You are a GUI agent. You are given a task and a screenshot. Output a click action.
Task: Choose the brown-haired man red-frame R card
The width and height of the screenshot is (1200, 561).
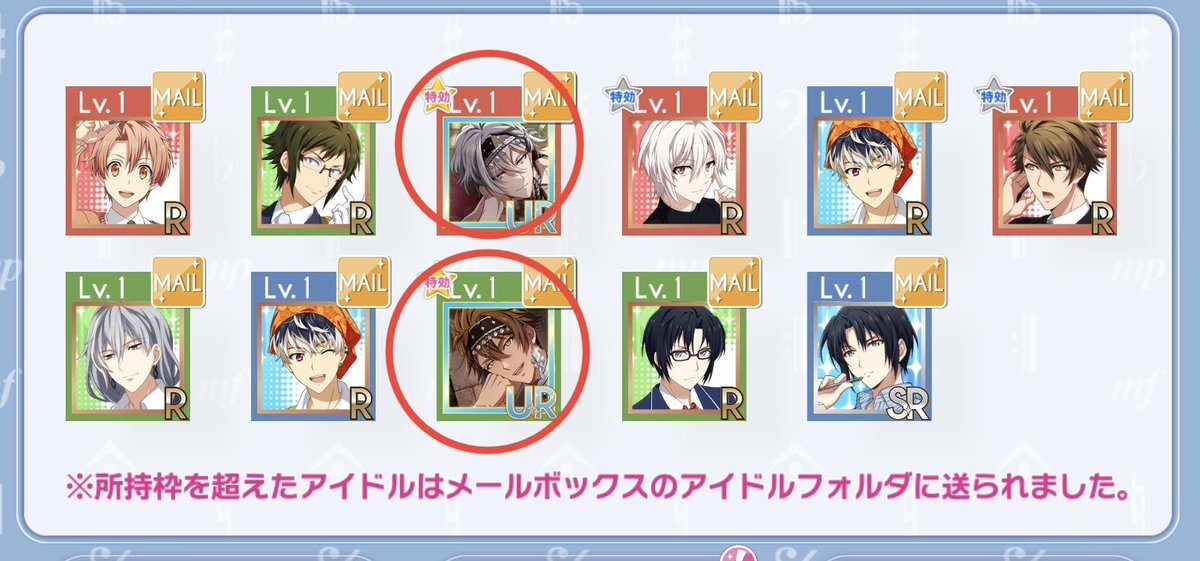(x=1053, y=161)
